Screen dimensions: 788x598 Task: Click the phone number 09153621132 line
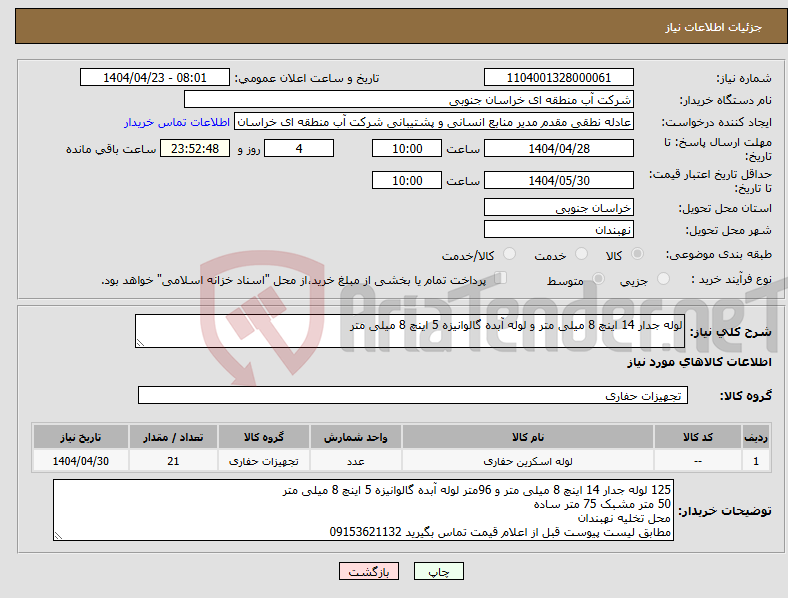coord(501,532)
